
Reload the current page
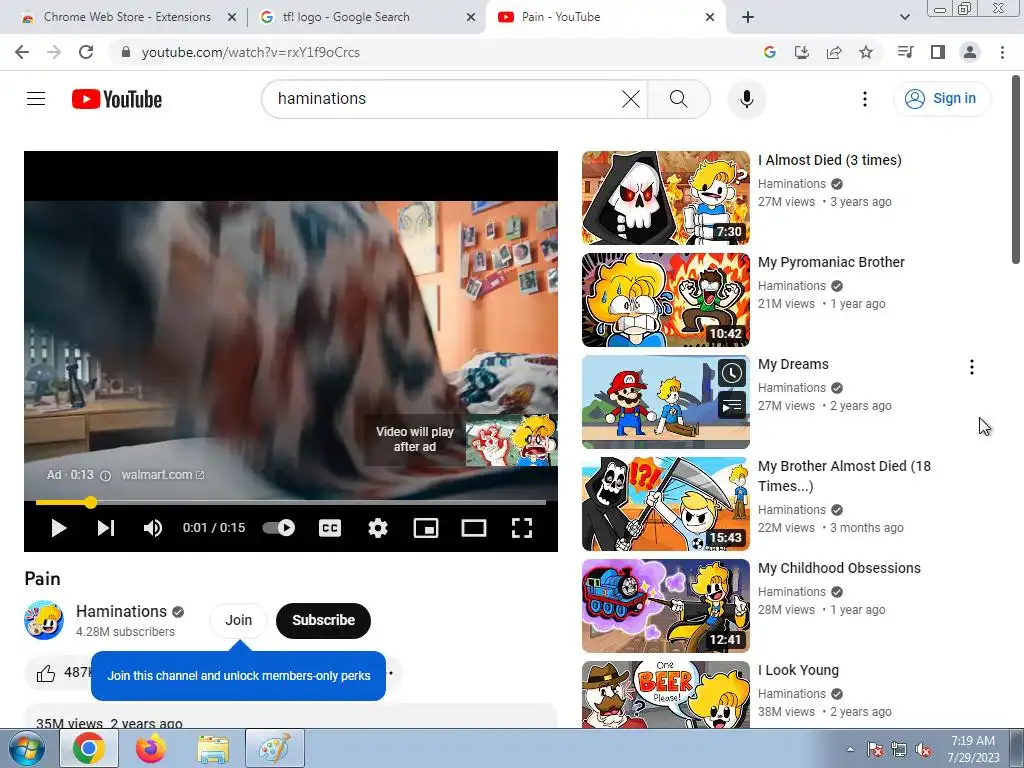point(86,52)
